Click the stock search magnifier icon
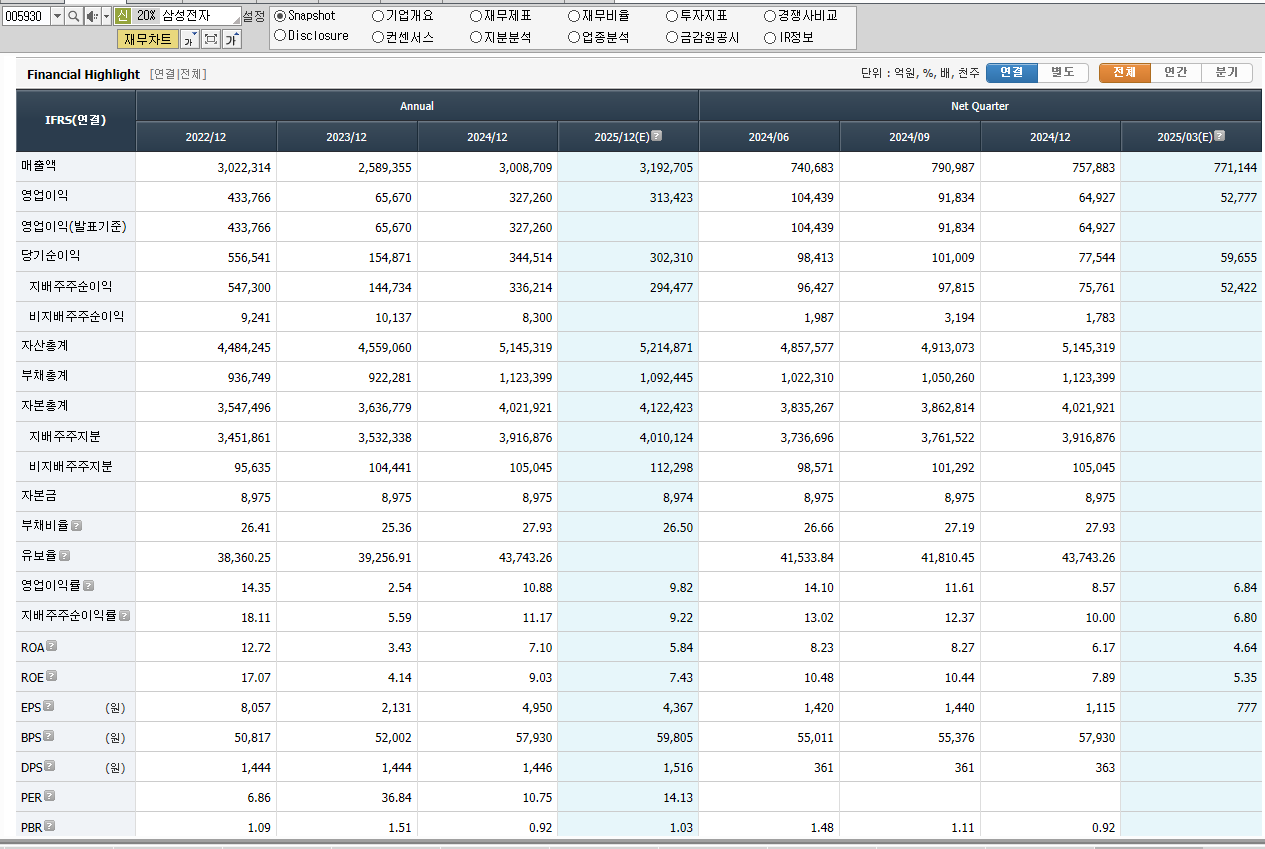 74,16
